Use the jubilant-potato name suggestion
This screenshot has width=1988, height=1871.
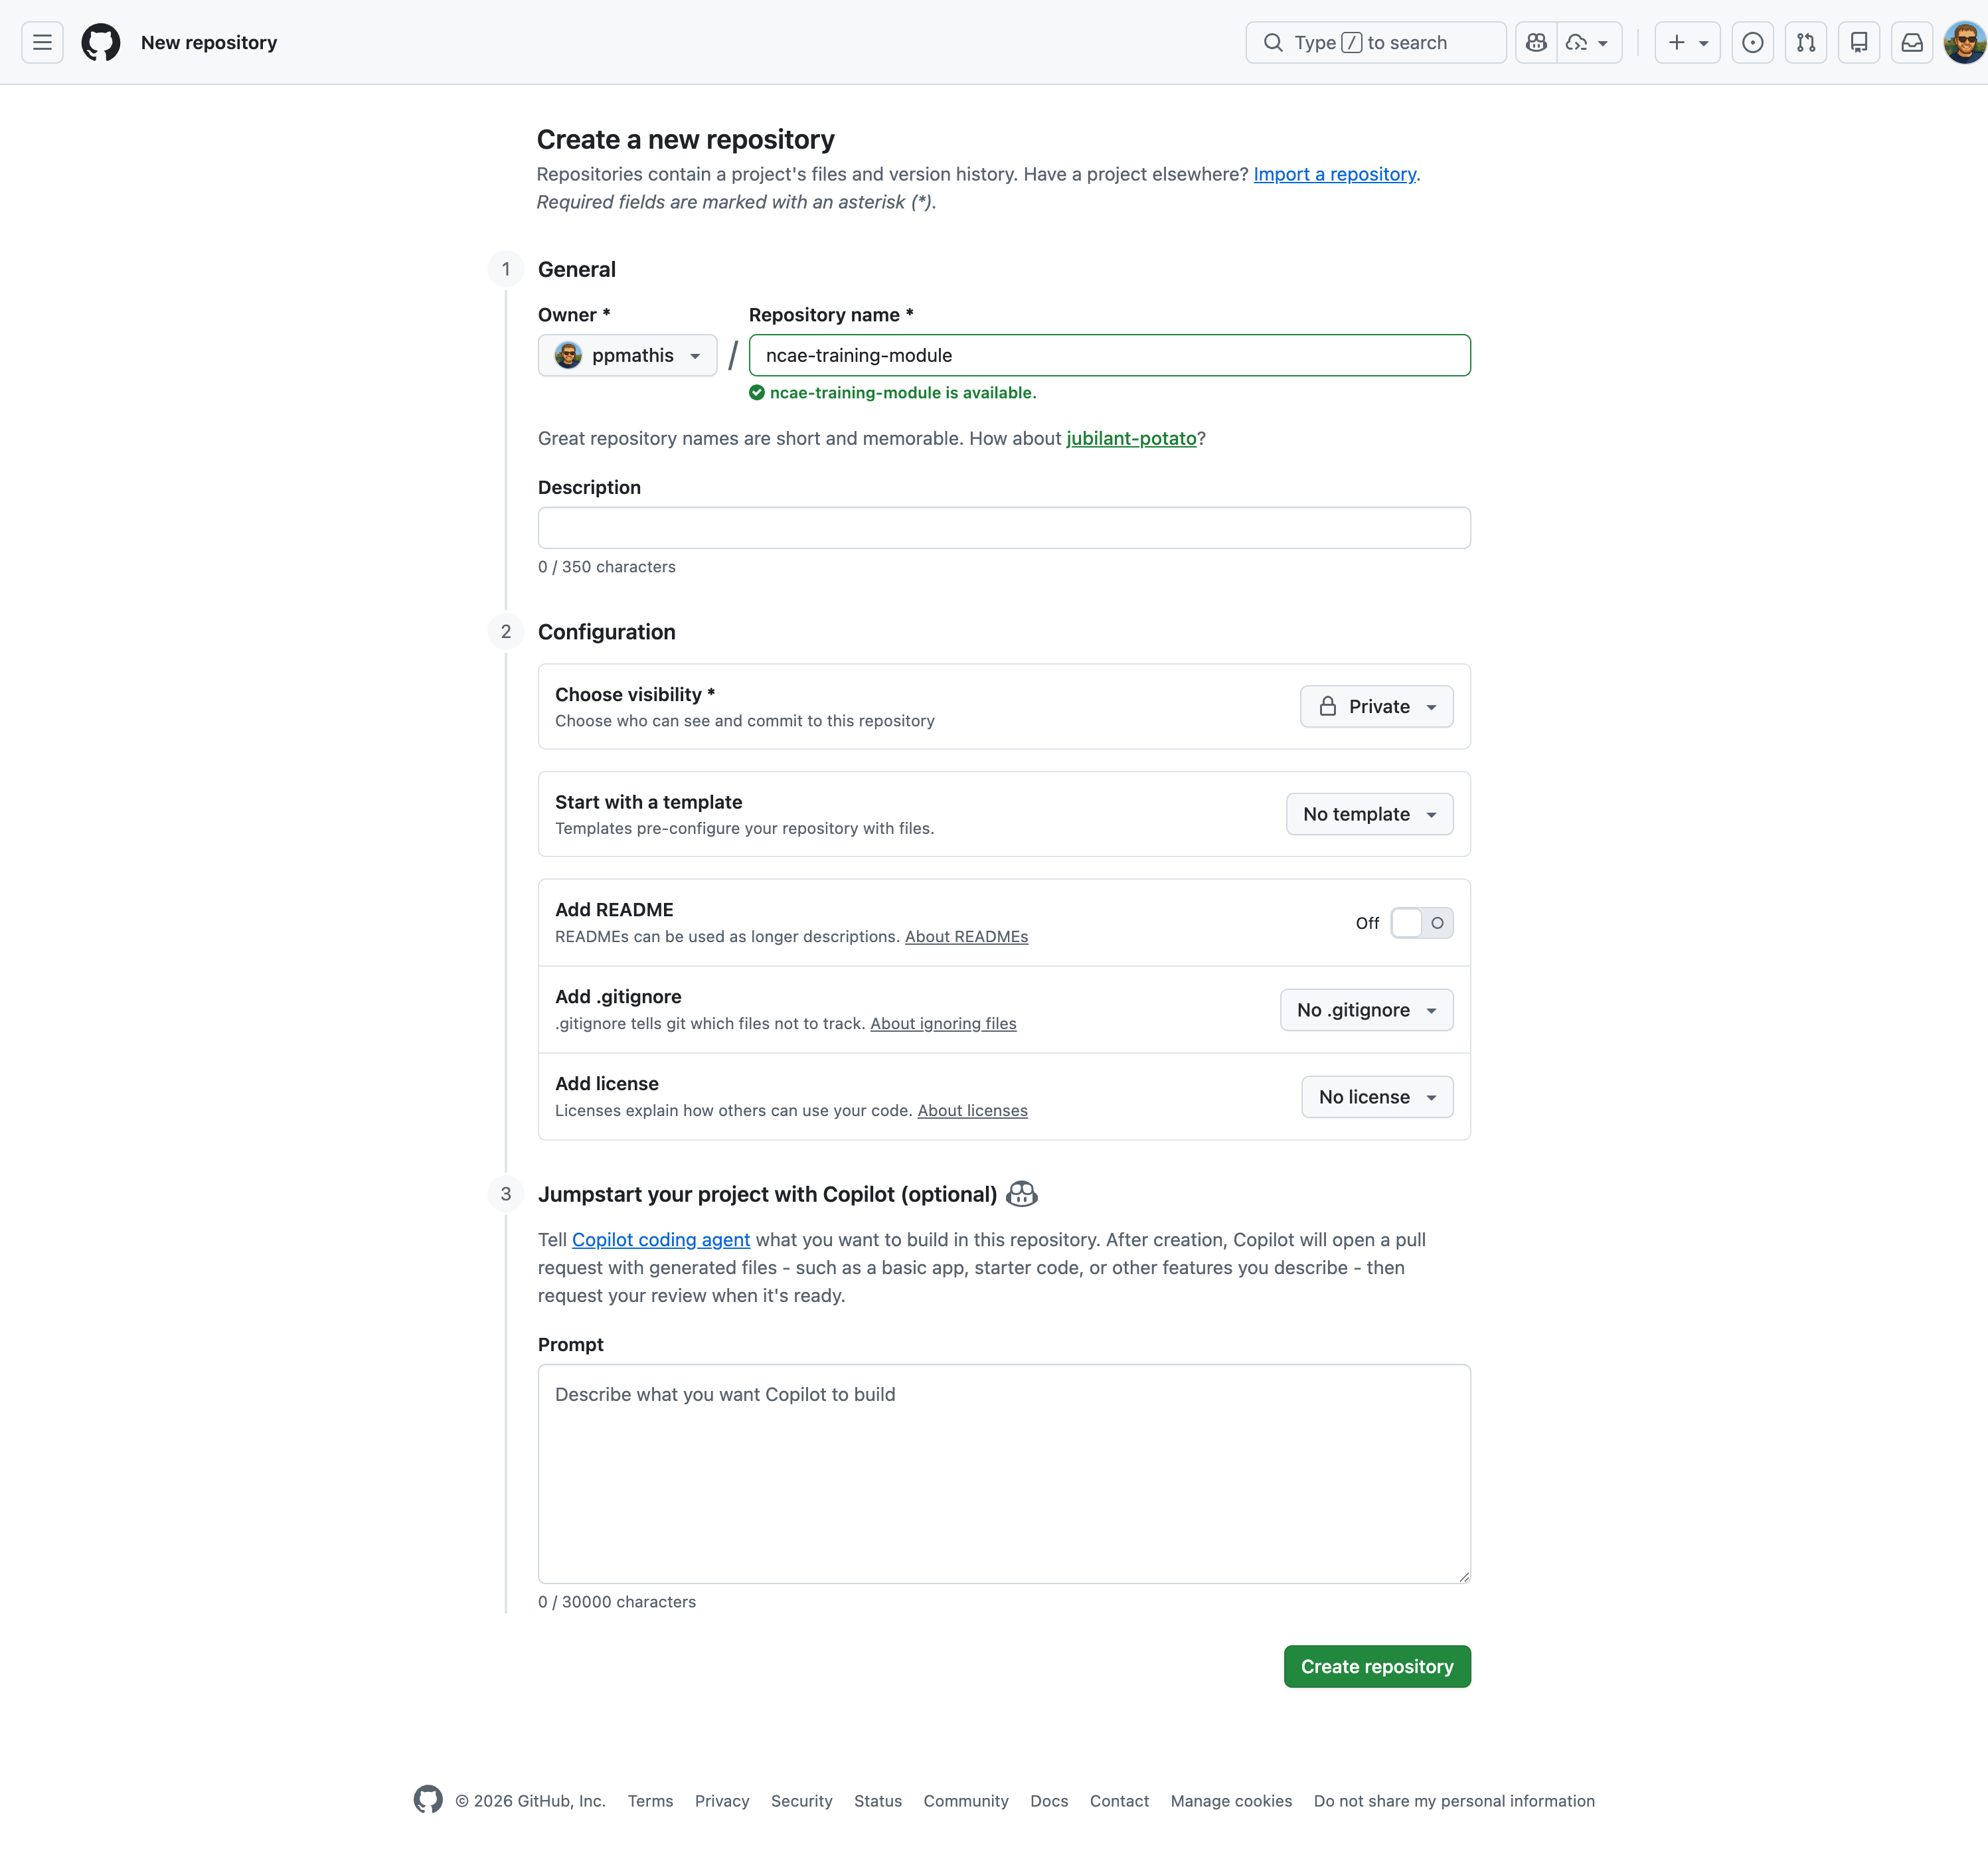click(1131, 438)
